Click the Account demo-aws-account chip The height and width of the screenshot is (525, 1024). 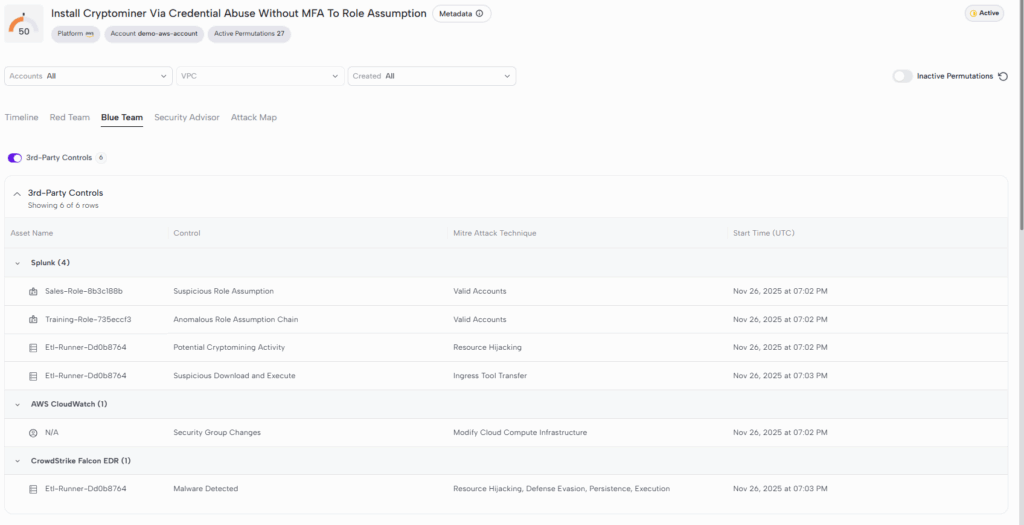[154, 33]
